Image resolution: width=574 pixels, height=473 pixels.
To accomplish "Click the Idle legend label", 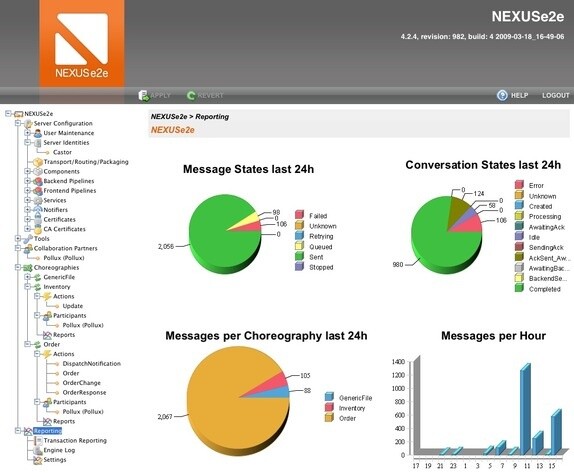I will coord(534,238).
